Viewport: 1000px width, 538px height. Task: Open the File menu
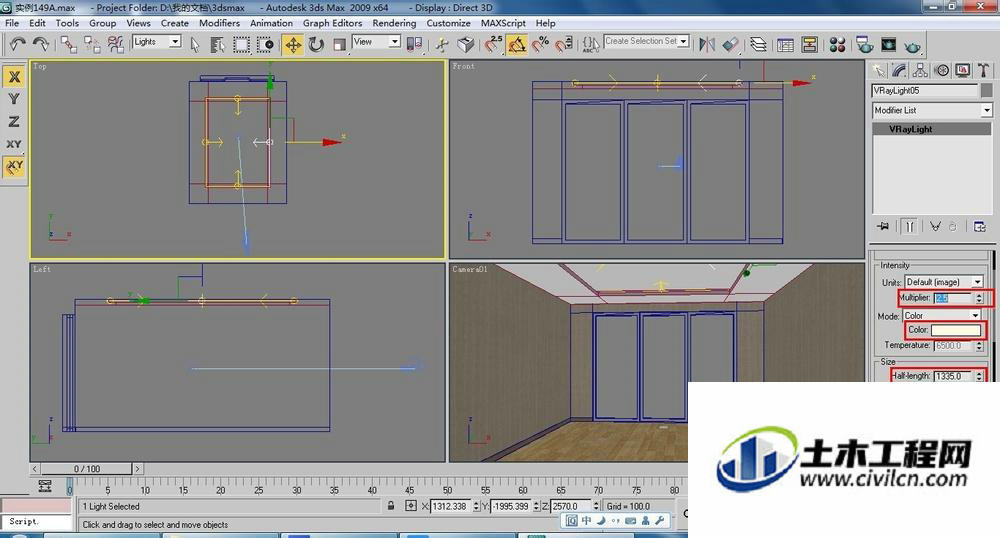(12, 23)
